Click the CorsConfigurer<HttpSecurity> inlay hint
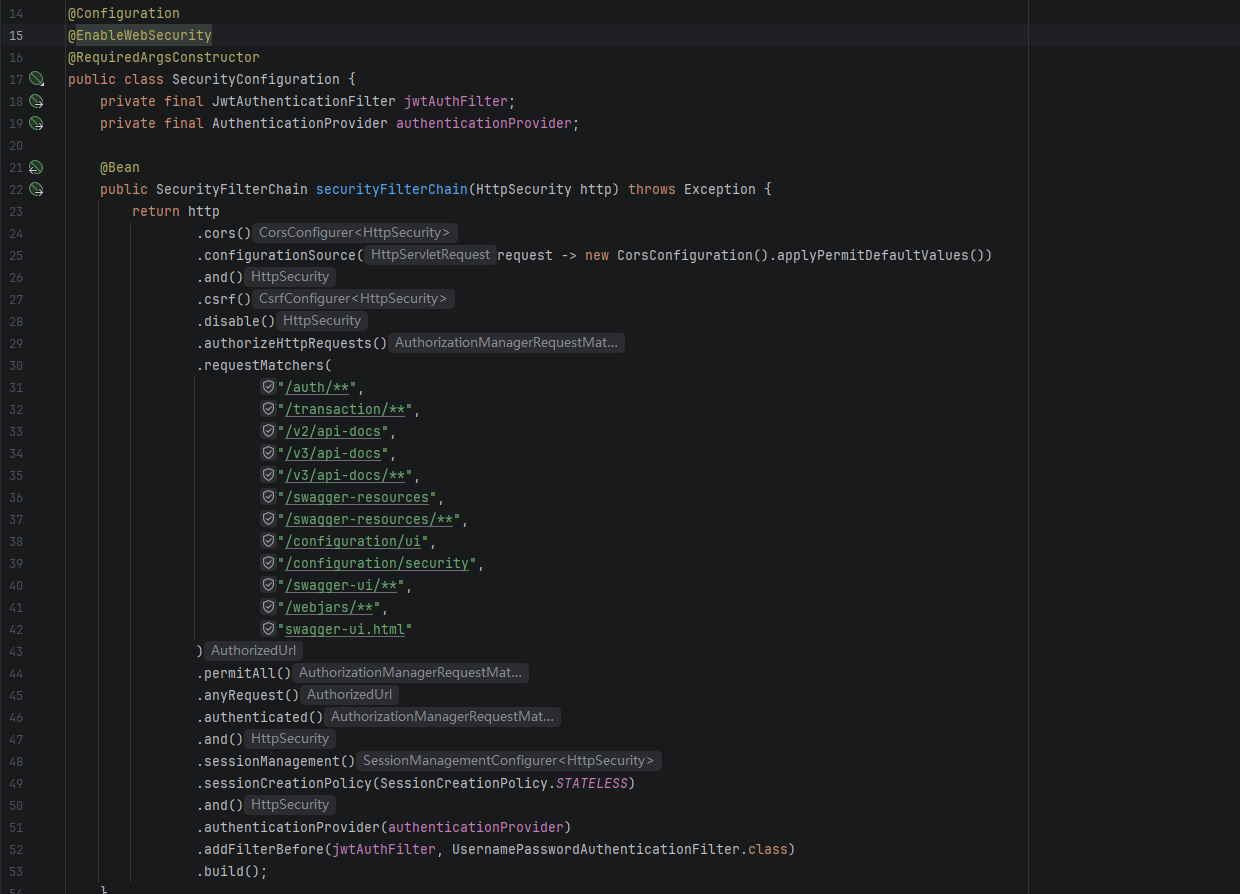This screenshot has height=894, width=1240. pyautogui.click(x=355, y=233)
